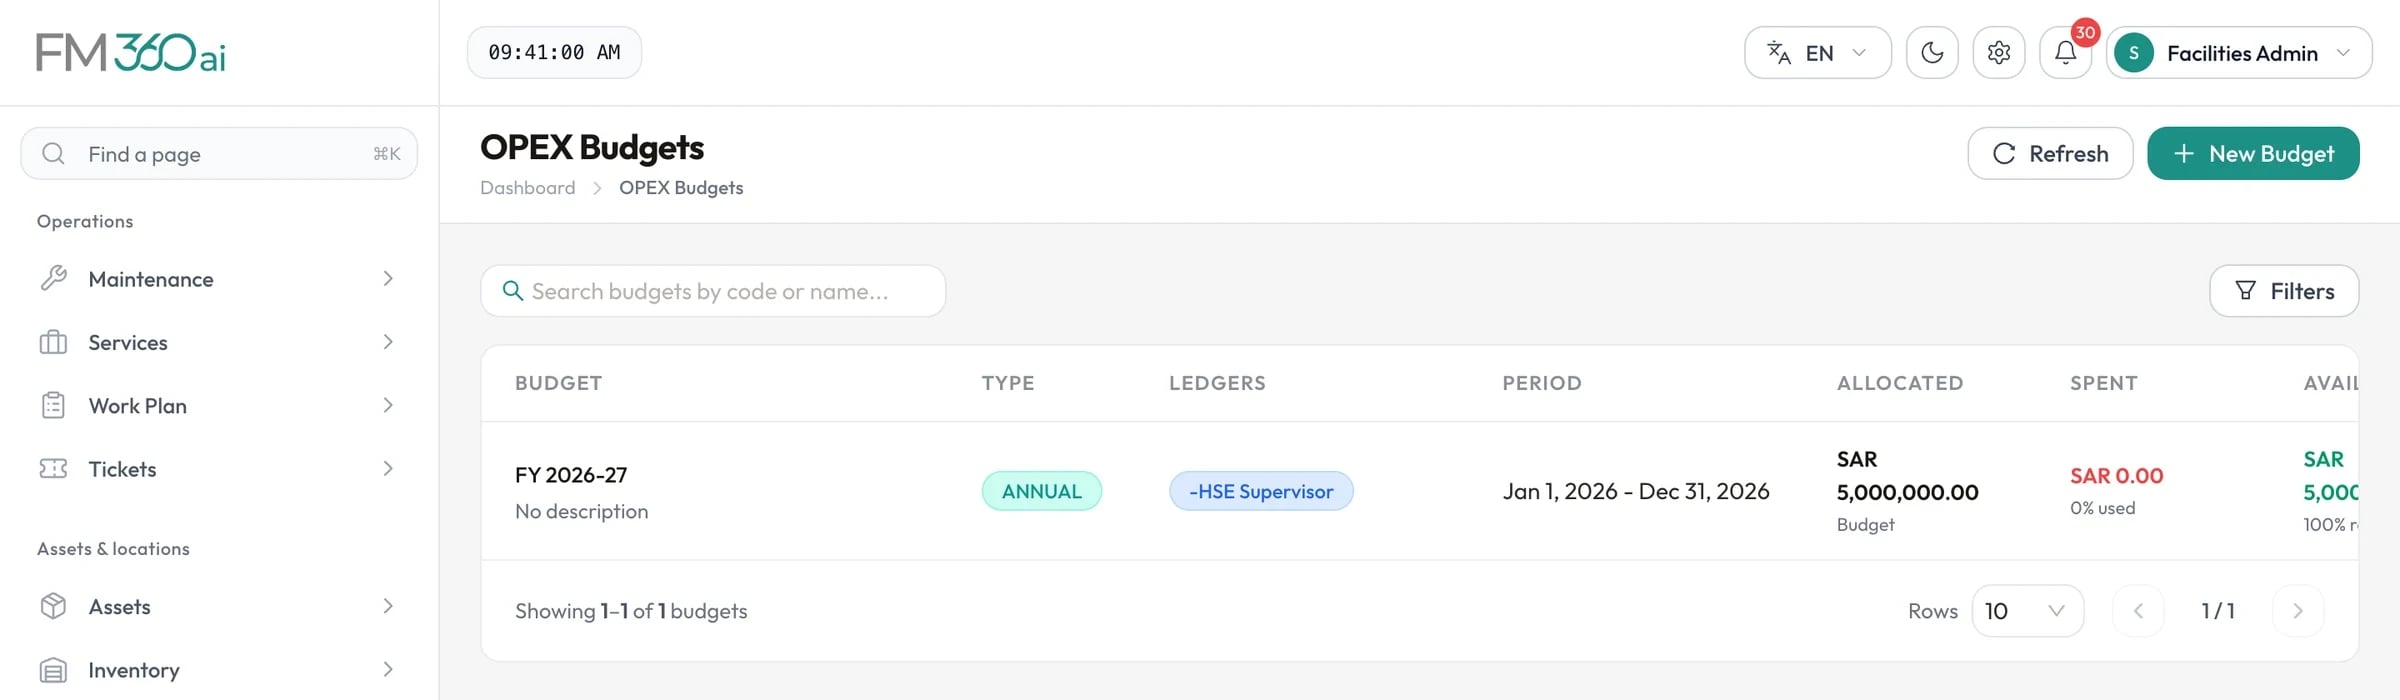
Task: Click the New Budget button
Action: pos(2253,153)
